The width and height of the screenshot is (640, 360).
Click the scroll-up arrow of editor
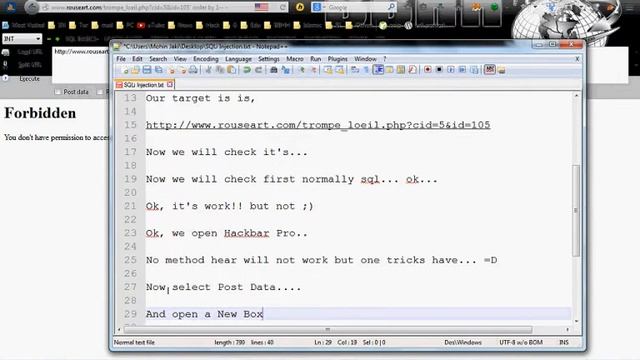576,96
